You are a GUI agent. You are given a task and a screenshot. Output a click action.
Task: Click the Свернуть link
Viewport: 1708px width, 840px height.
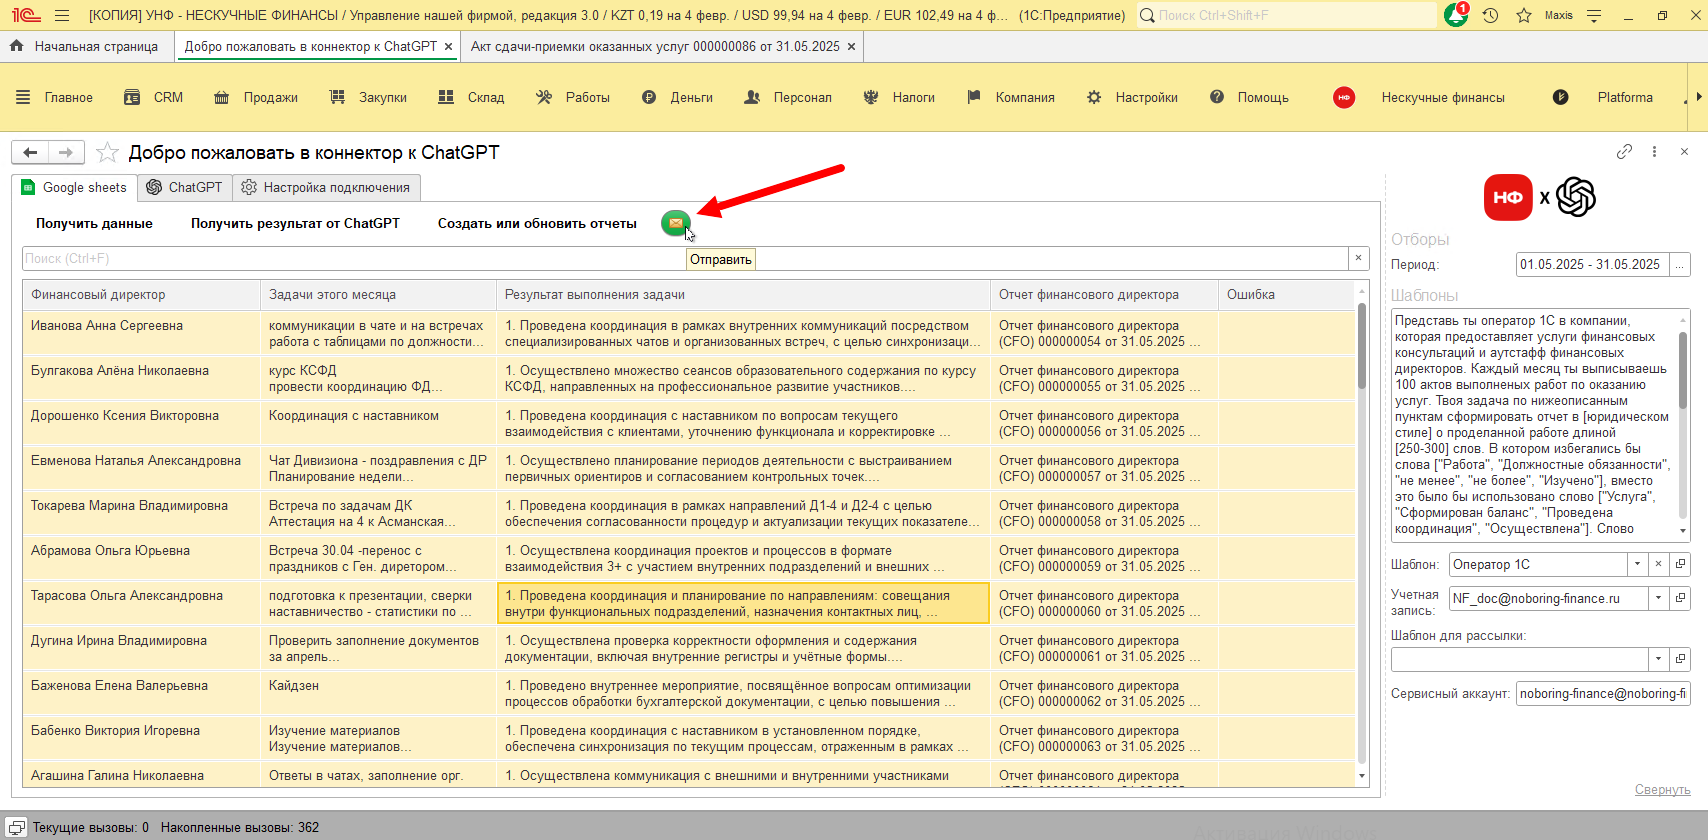pyautogui.click(x=1662, y=790)
